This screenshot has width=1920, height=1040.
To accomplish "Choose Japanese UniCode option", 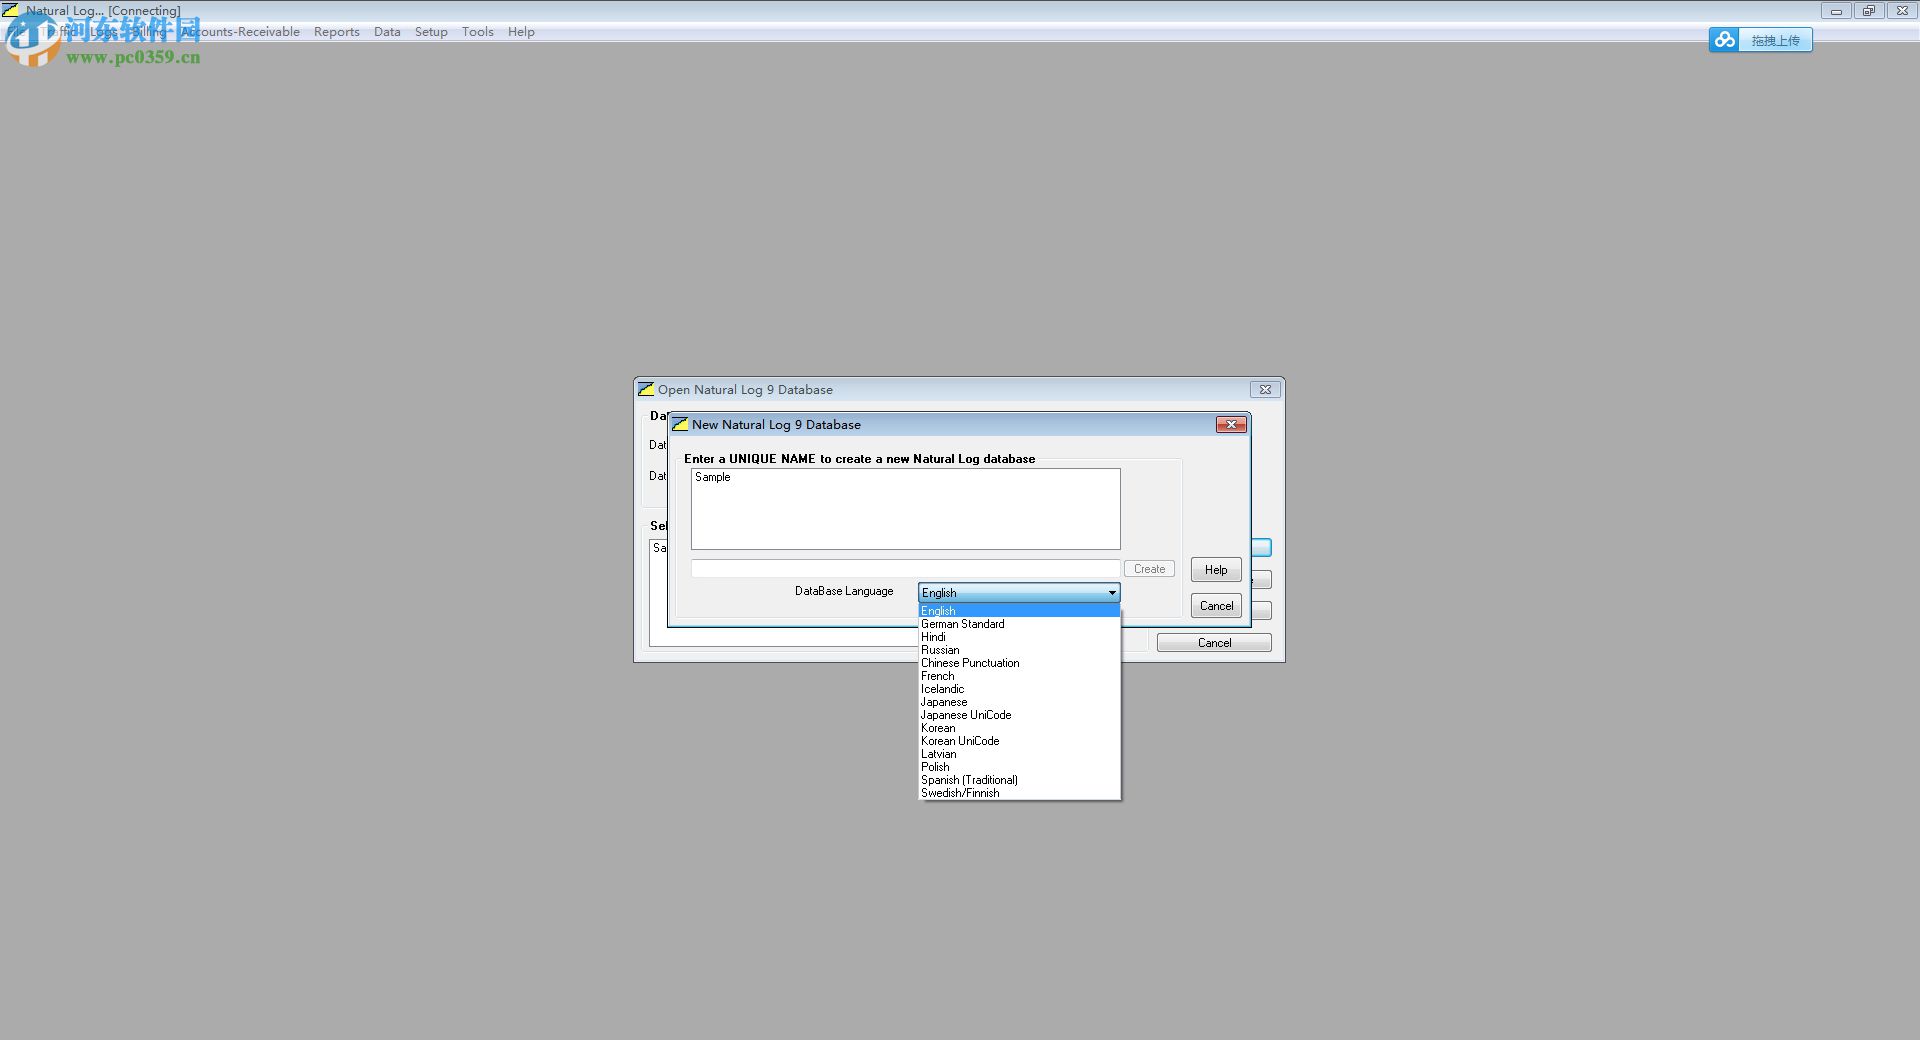I will pyautogui.click(x=1019, y=715).
